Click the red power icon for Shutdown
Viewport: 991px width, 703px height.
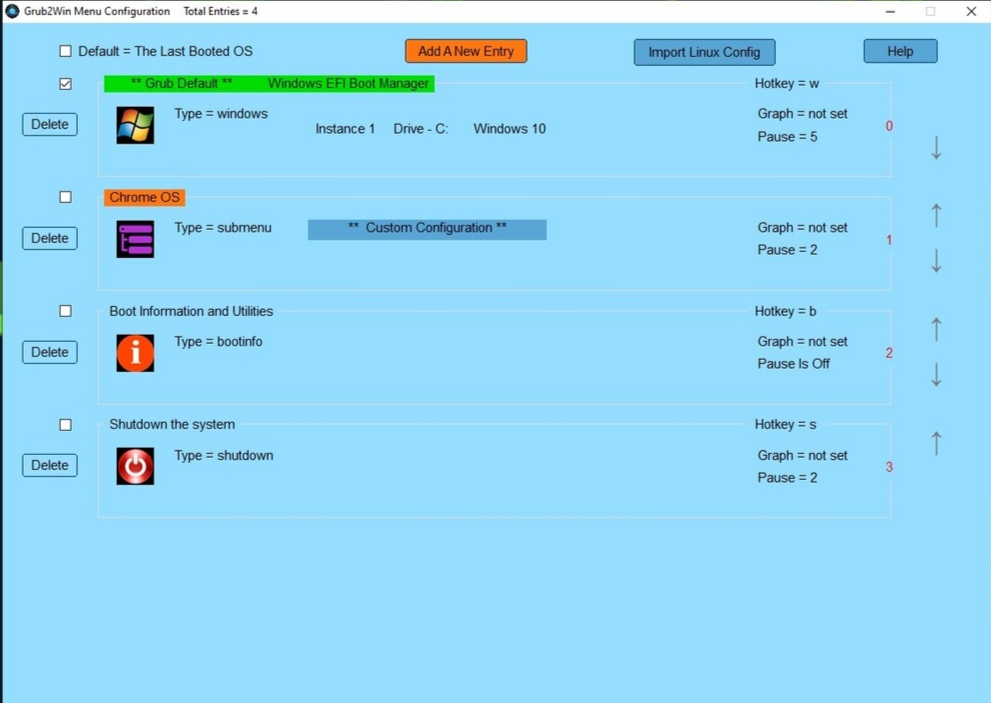click(x=135, y=466)
